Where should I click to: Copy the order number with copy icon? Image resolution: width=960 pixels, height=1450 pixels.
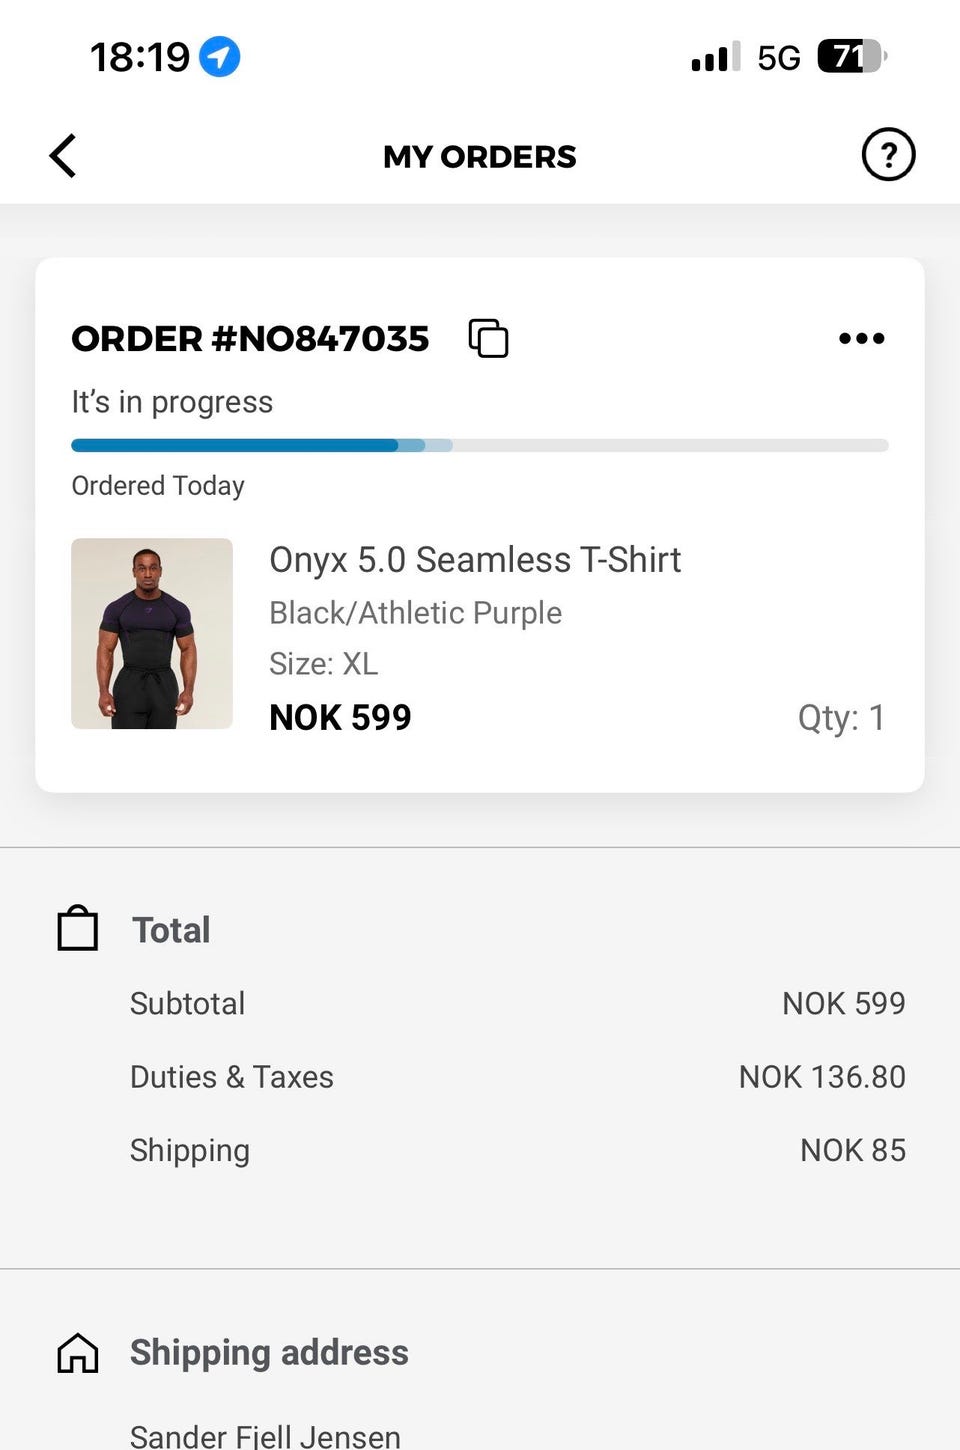click(488, 338)
